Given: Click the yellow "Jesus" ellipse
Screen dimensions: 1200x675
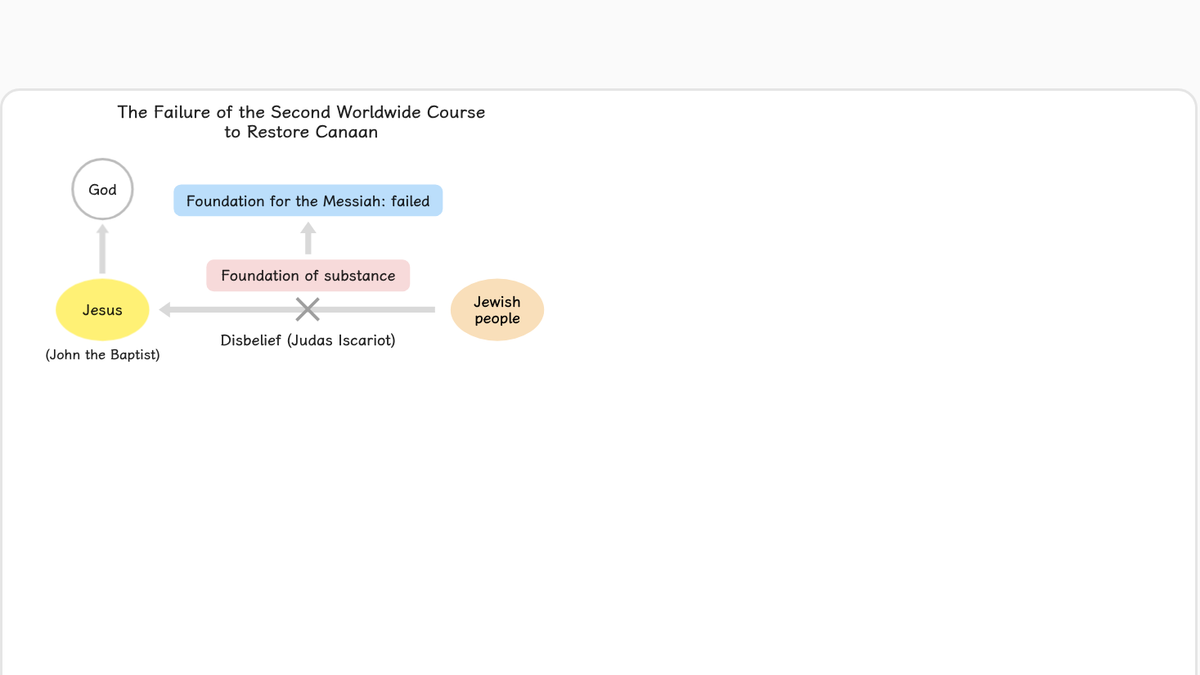Looking at the screenshot, I should click(x=102, y=310).
